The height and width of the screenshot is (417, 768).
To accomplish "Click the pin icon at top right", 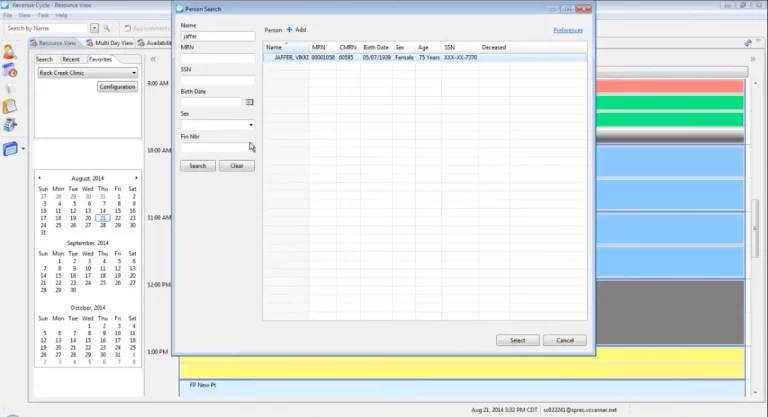I will pyautogui.click(x=748, y=43).
